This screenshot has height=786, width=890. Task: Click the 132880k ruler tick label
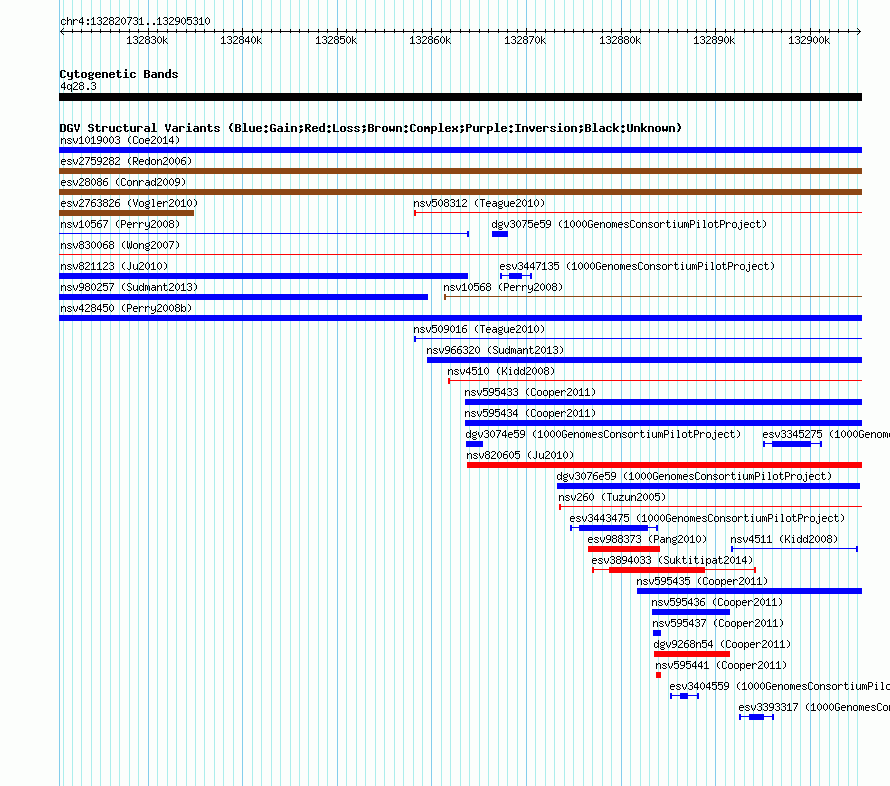[620, 40]
